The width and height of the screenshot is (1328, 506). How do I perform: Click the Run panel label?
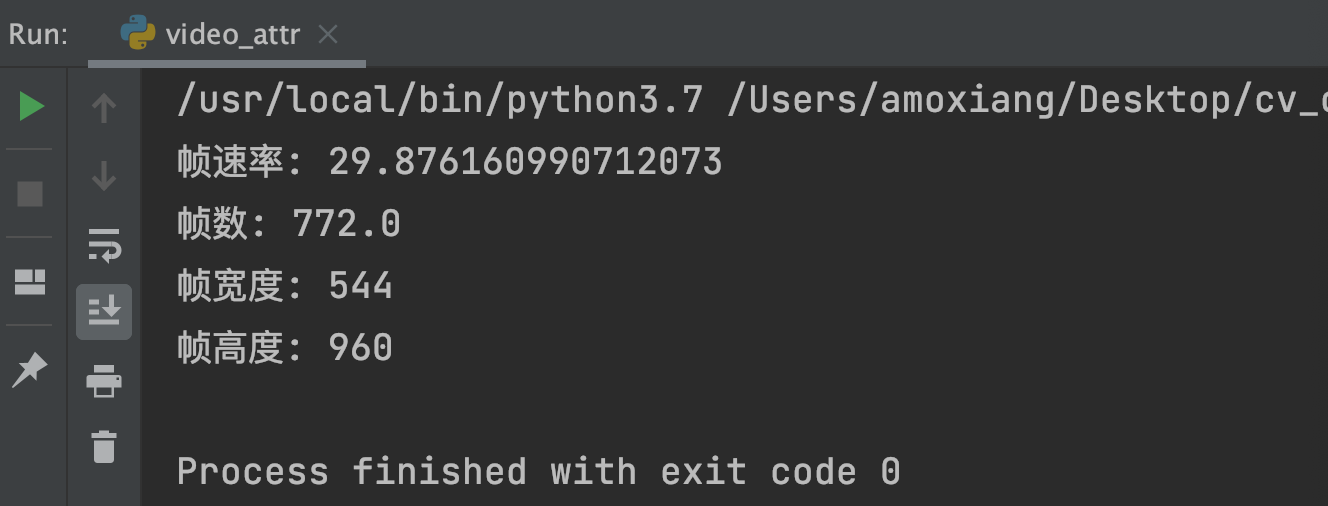[38, 35]
